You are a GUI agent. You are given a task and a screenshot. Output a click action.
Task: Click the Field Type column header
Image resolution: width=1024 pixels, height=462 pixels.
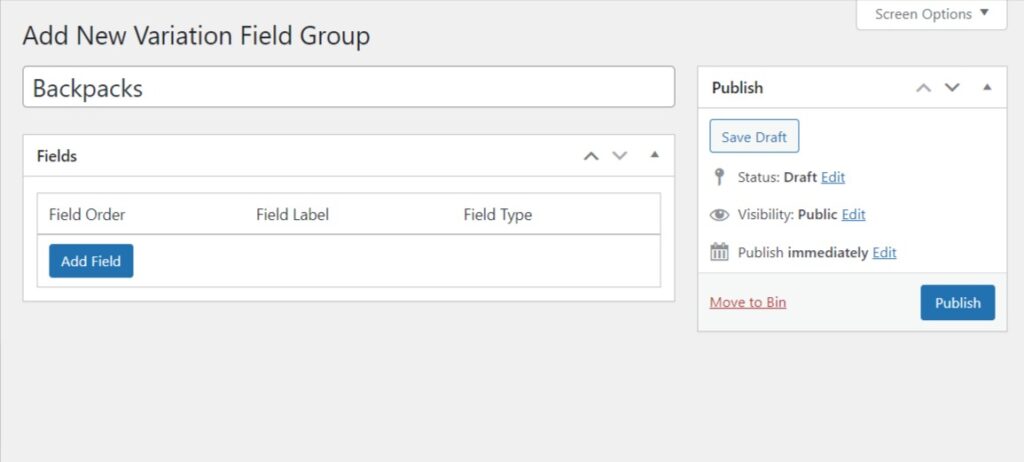pyautogui.click(x=498, y=215)
